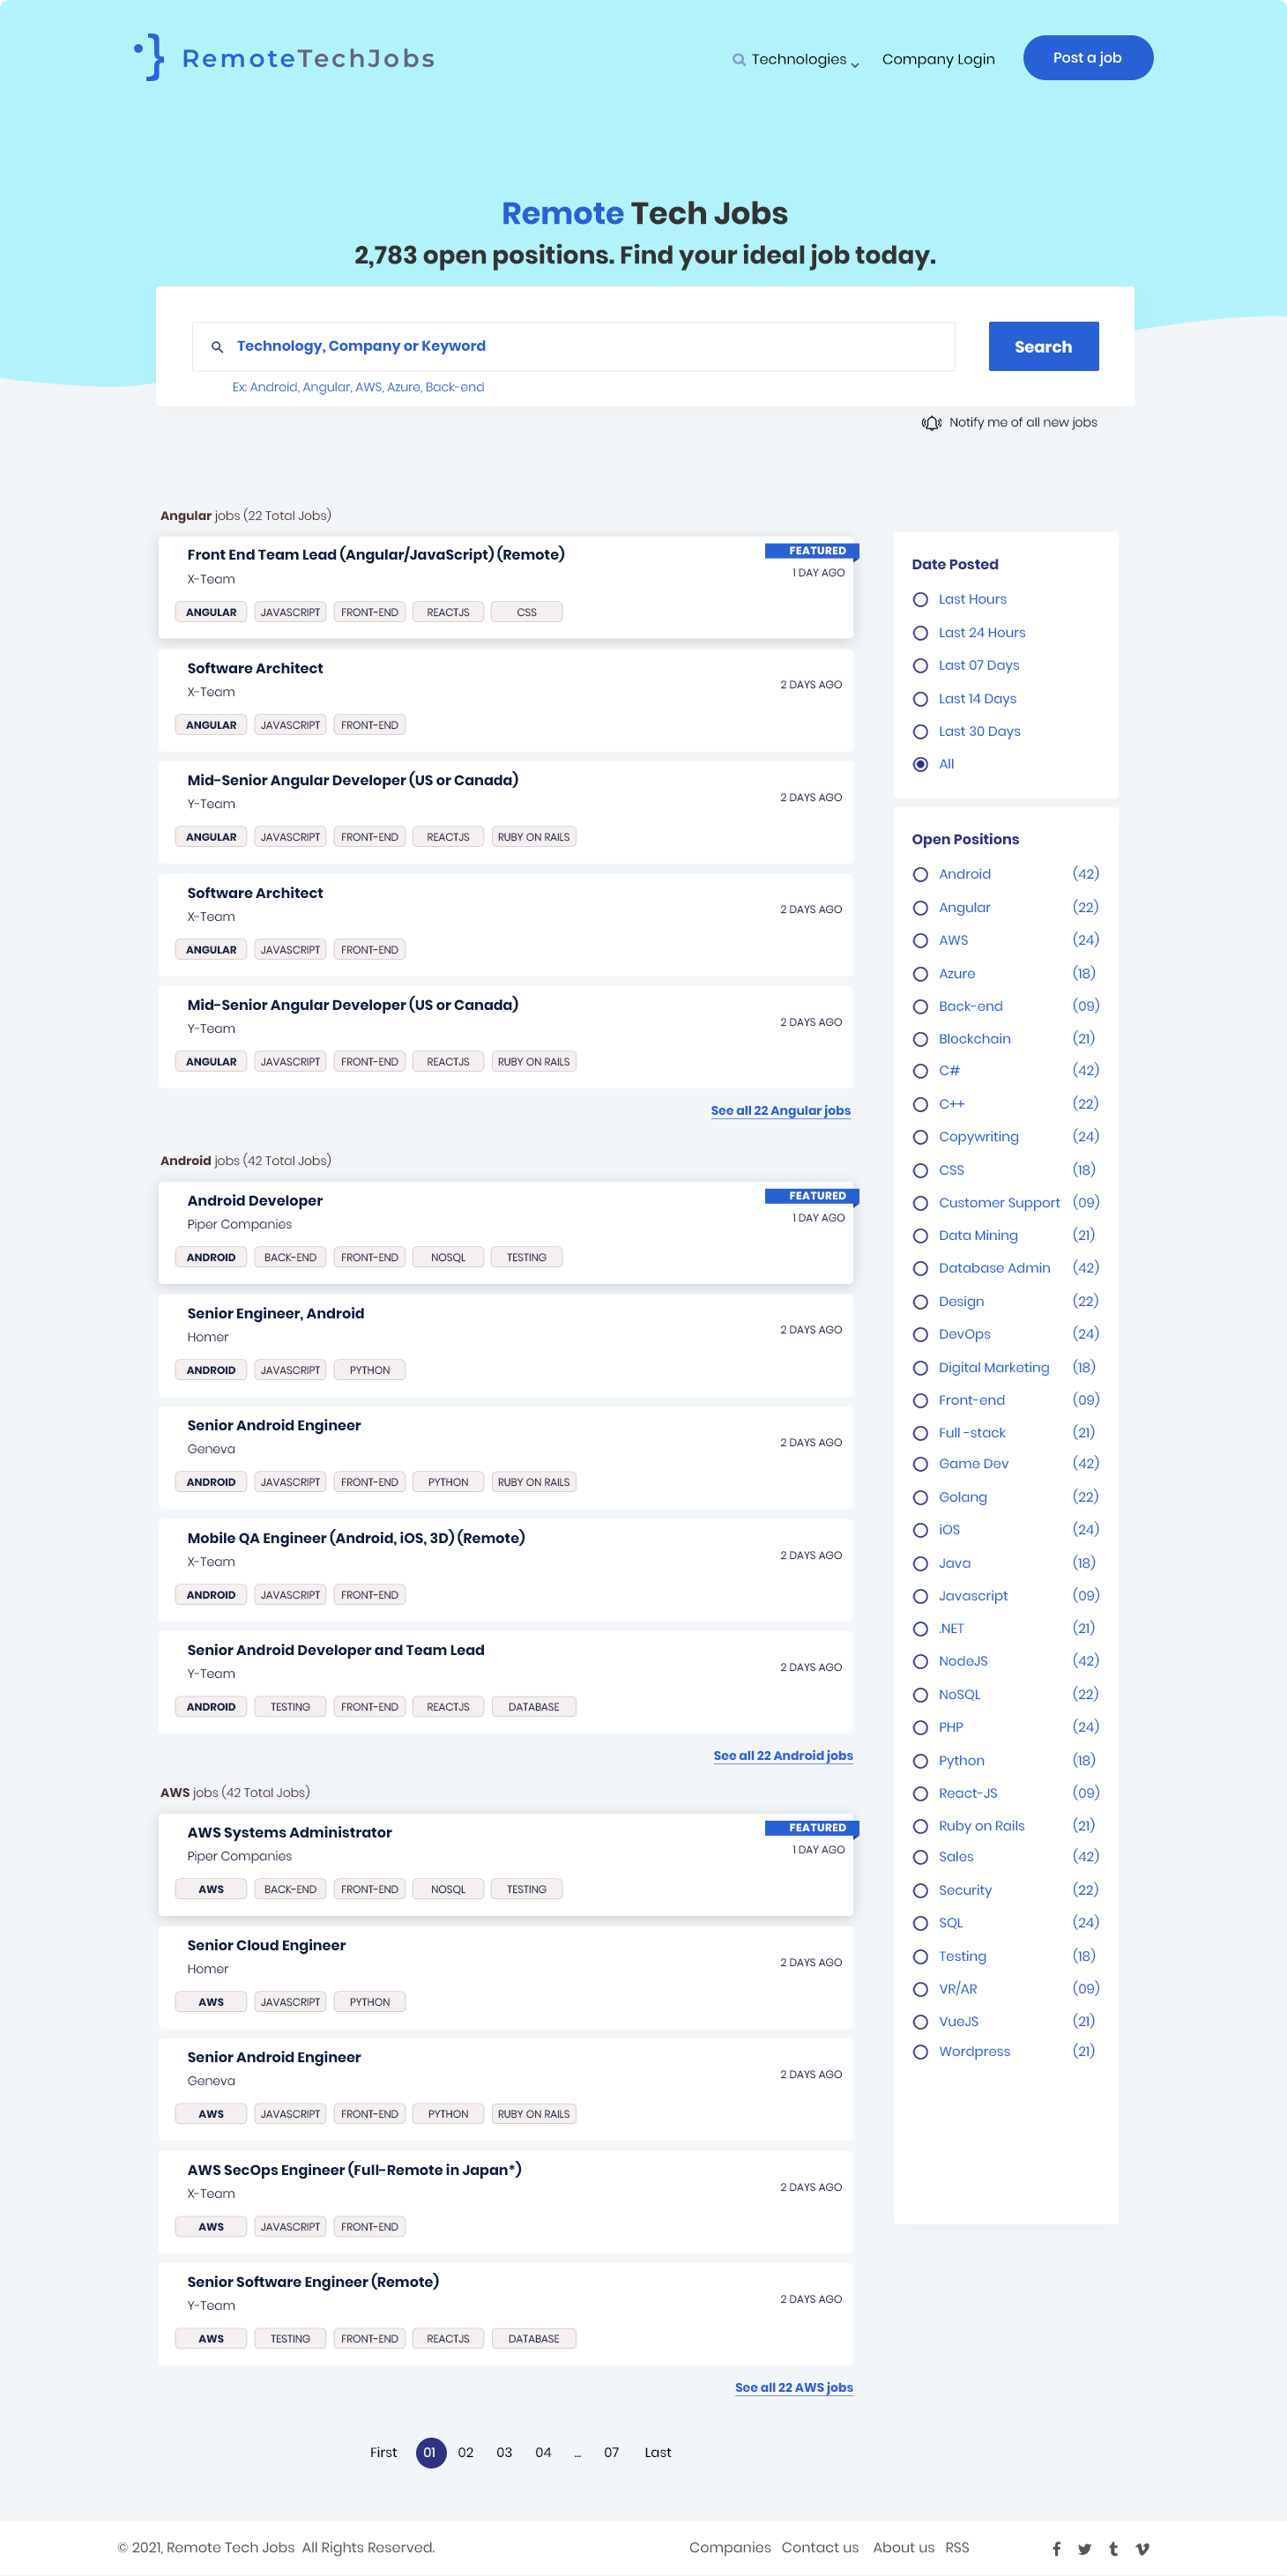The height and width of the screenshot is (2576, 1287).
Task: Open the Twitter icon in footer
Action: point(1084,2548)
